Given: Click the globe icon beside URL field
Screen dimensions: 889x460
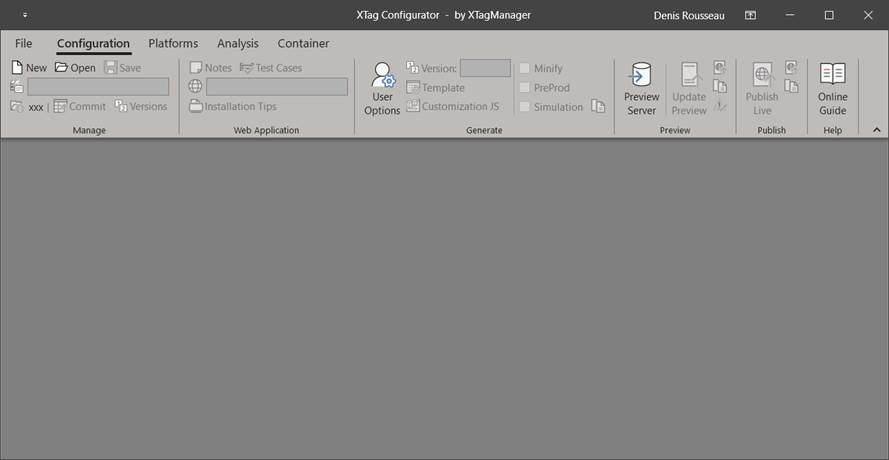Looking at the screenshot, I should point(195,87).
